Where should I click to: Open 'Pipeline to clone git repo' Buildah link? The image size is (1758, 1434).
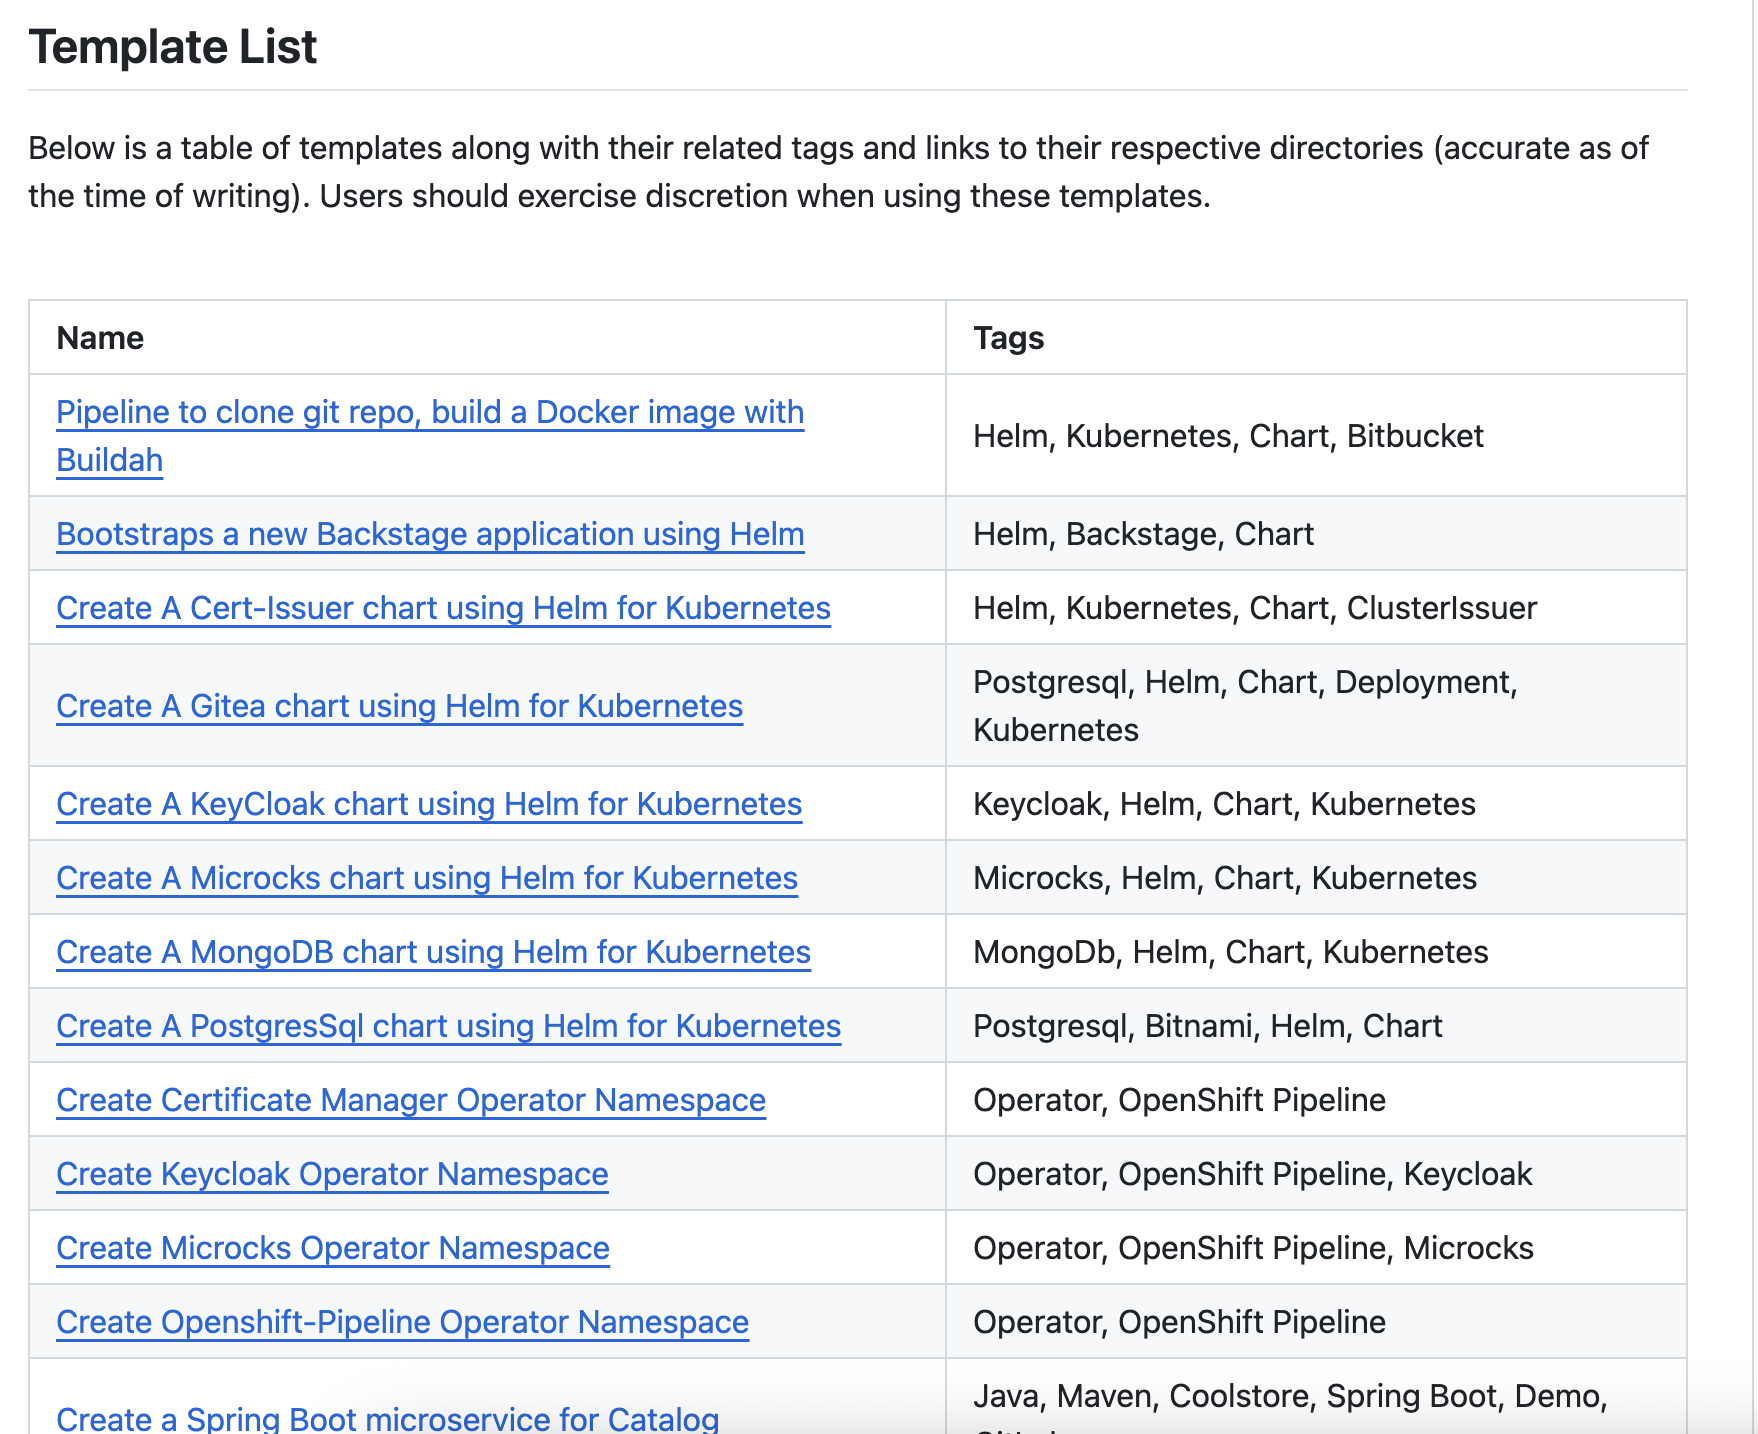[430, 436]
